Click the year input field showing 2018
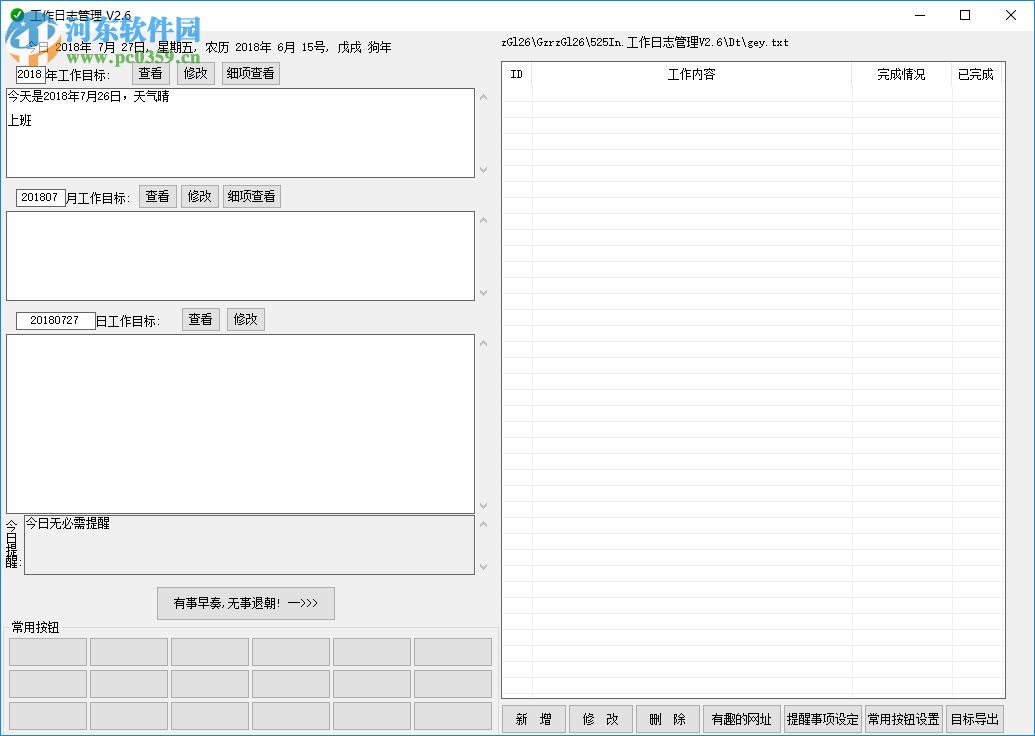Image resolution: width=1035 pixels, height=736 pixels. (29, 73)
